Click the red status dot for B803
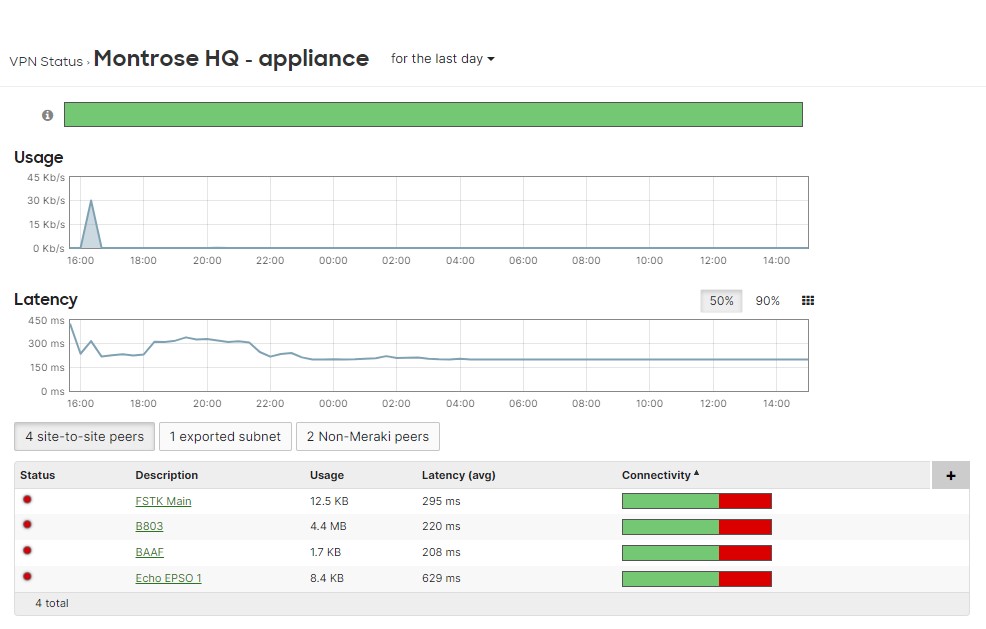The image size is (986, 629). click(27, 524)
